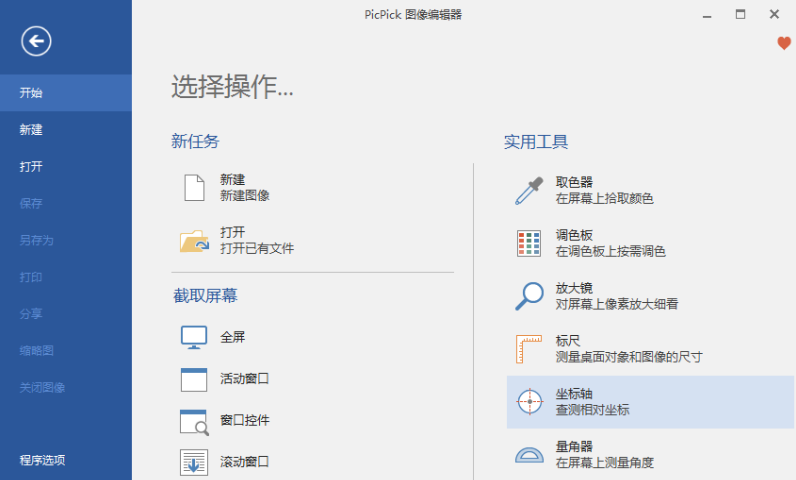Click the crosshair icon for 坐标轴
This screenshot has width=796, height=480.
tap(529, 402)
